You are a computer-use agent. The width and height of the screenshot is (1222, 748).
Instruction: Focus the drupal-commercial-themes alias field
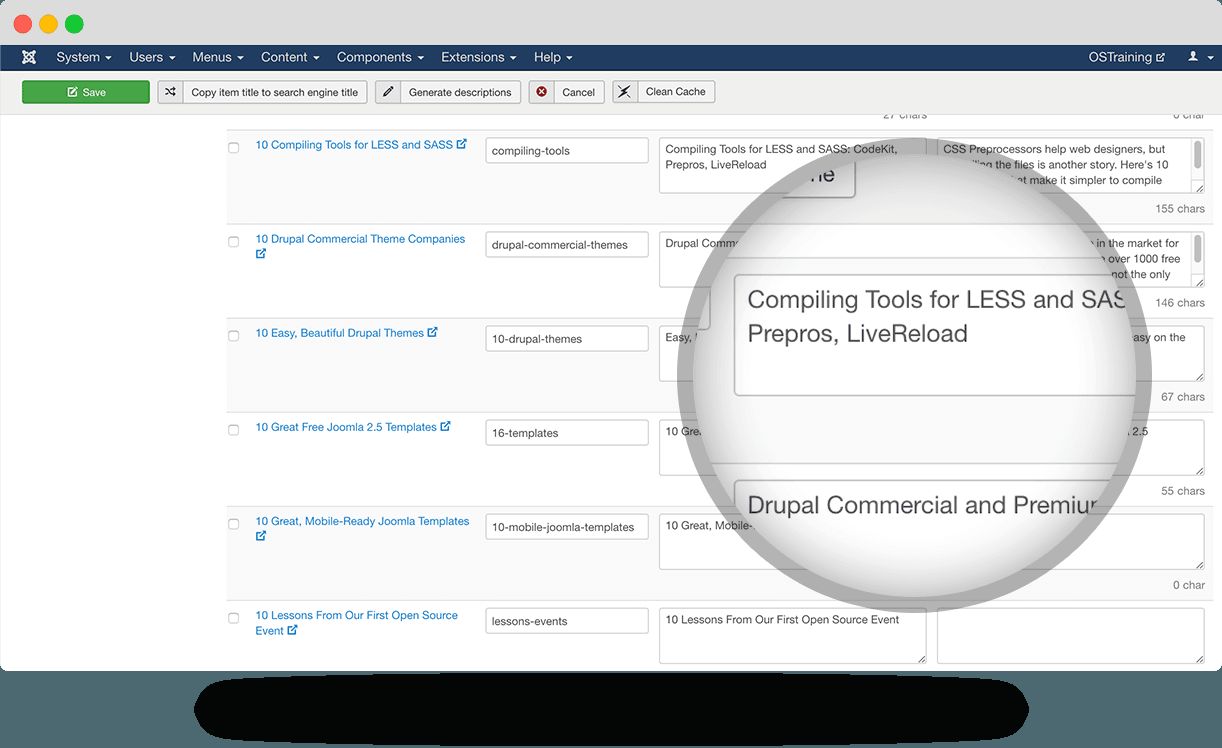tap(567, 245)
